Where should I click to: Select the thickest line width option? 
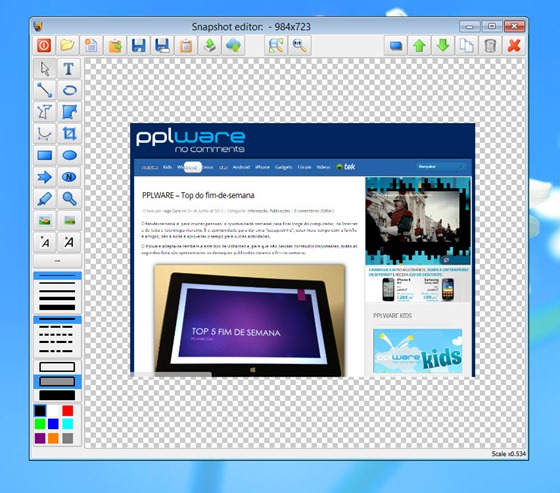57,307
